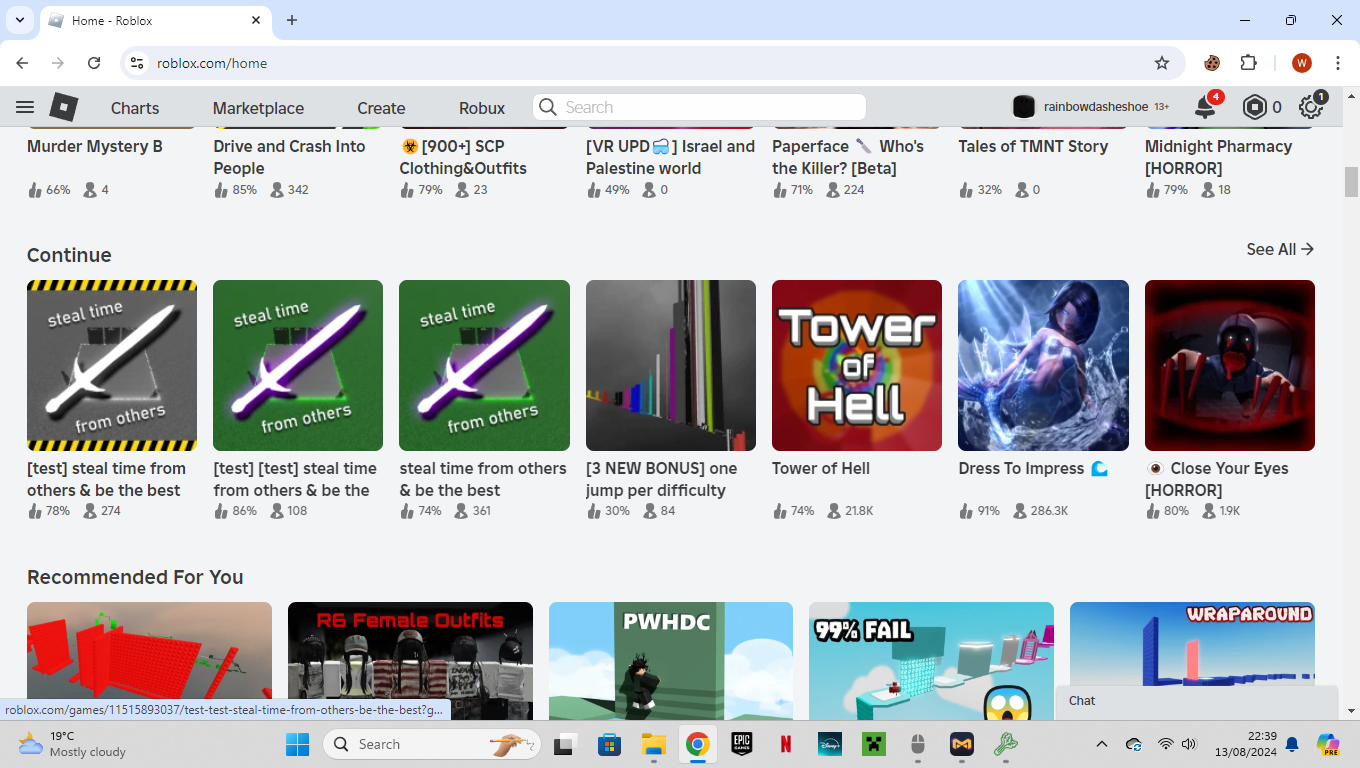The height and width of the screenshot is (768, 1360).
Task: Bookmark this page with star icon
Action: 1162,63
